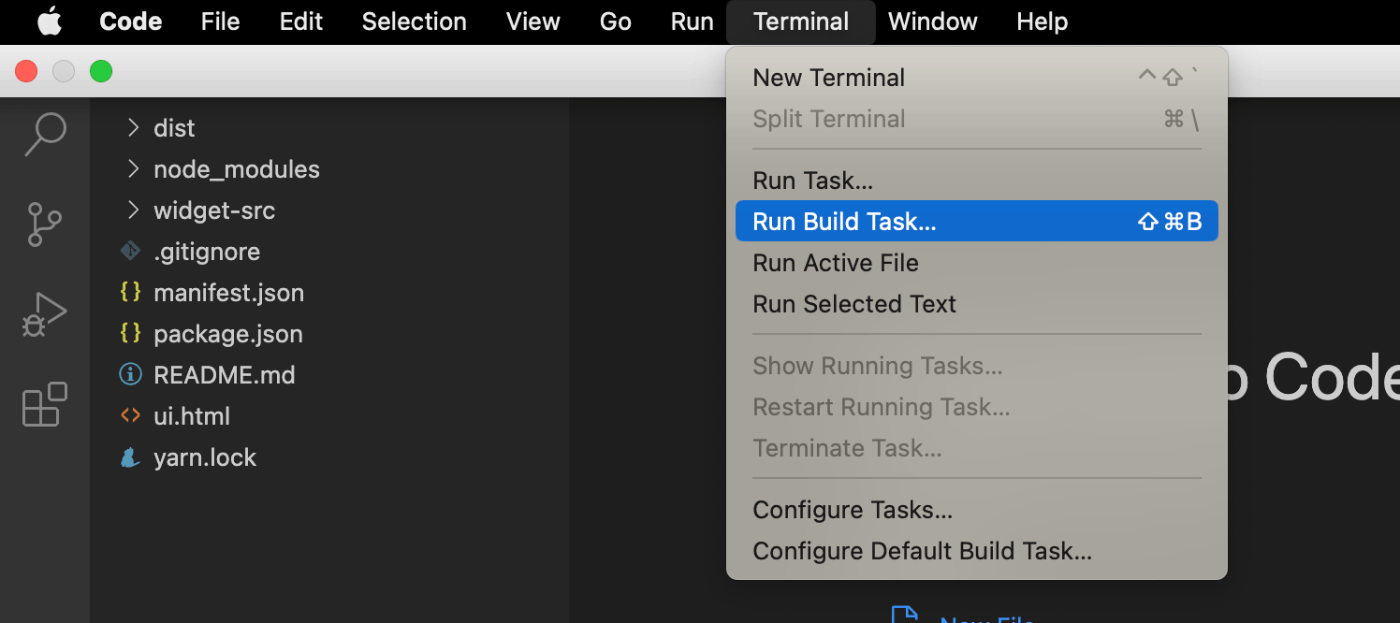Click the Apple logo menu
This screenshot has width=1400, height=623.
click(x=50, y=21)
